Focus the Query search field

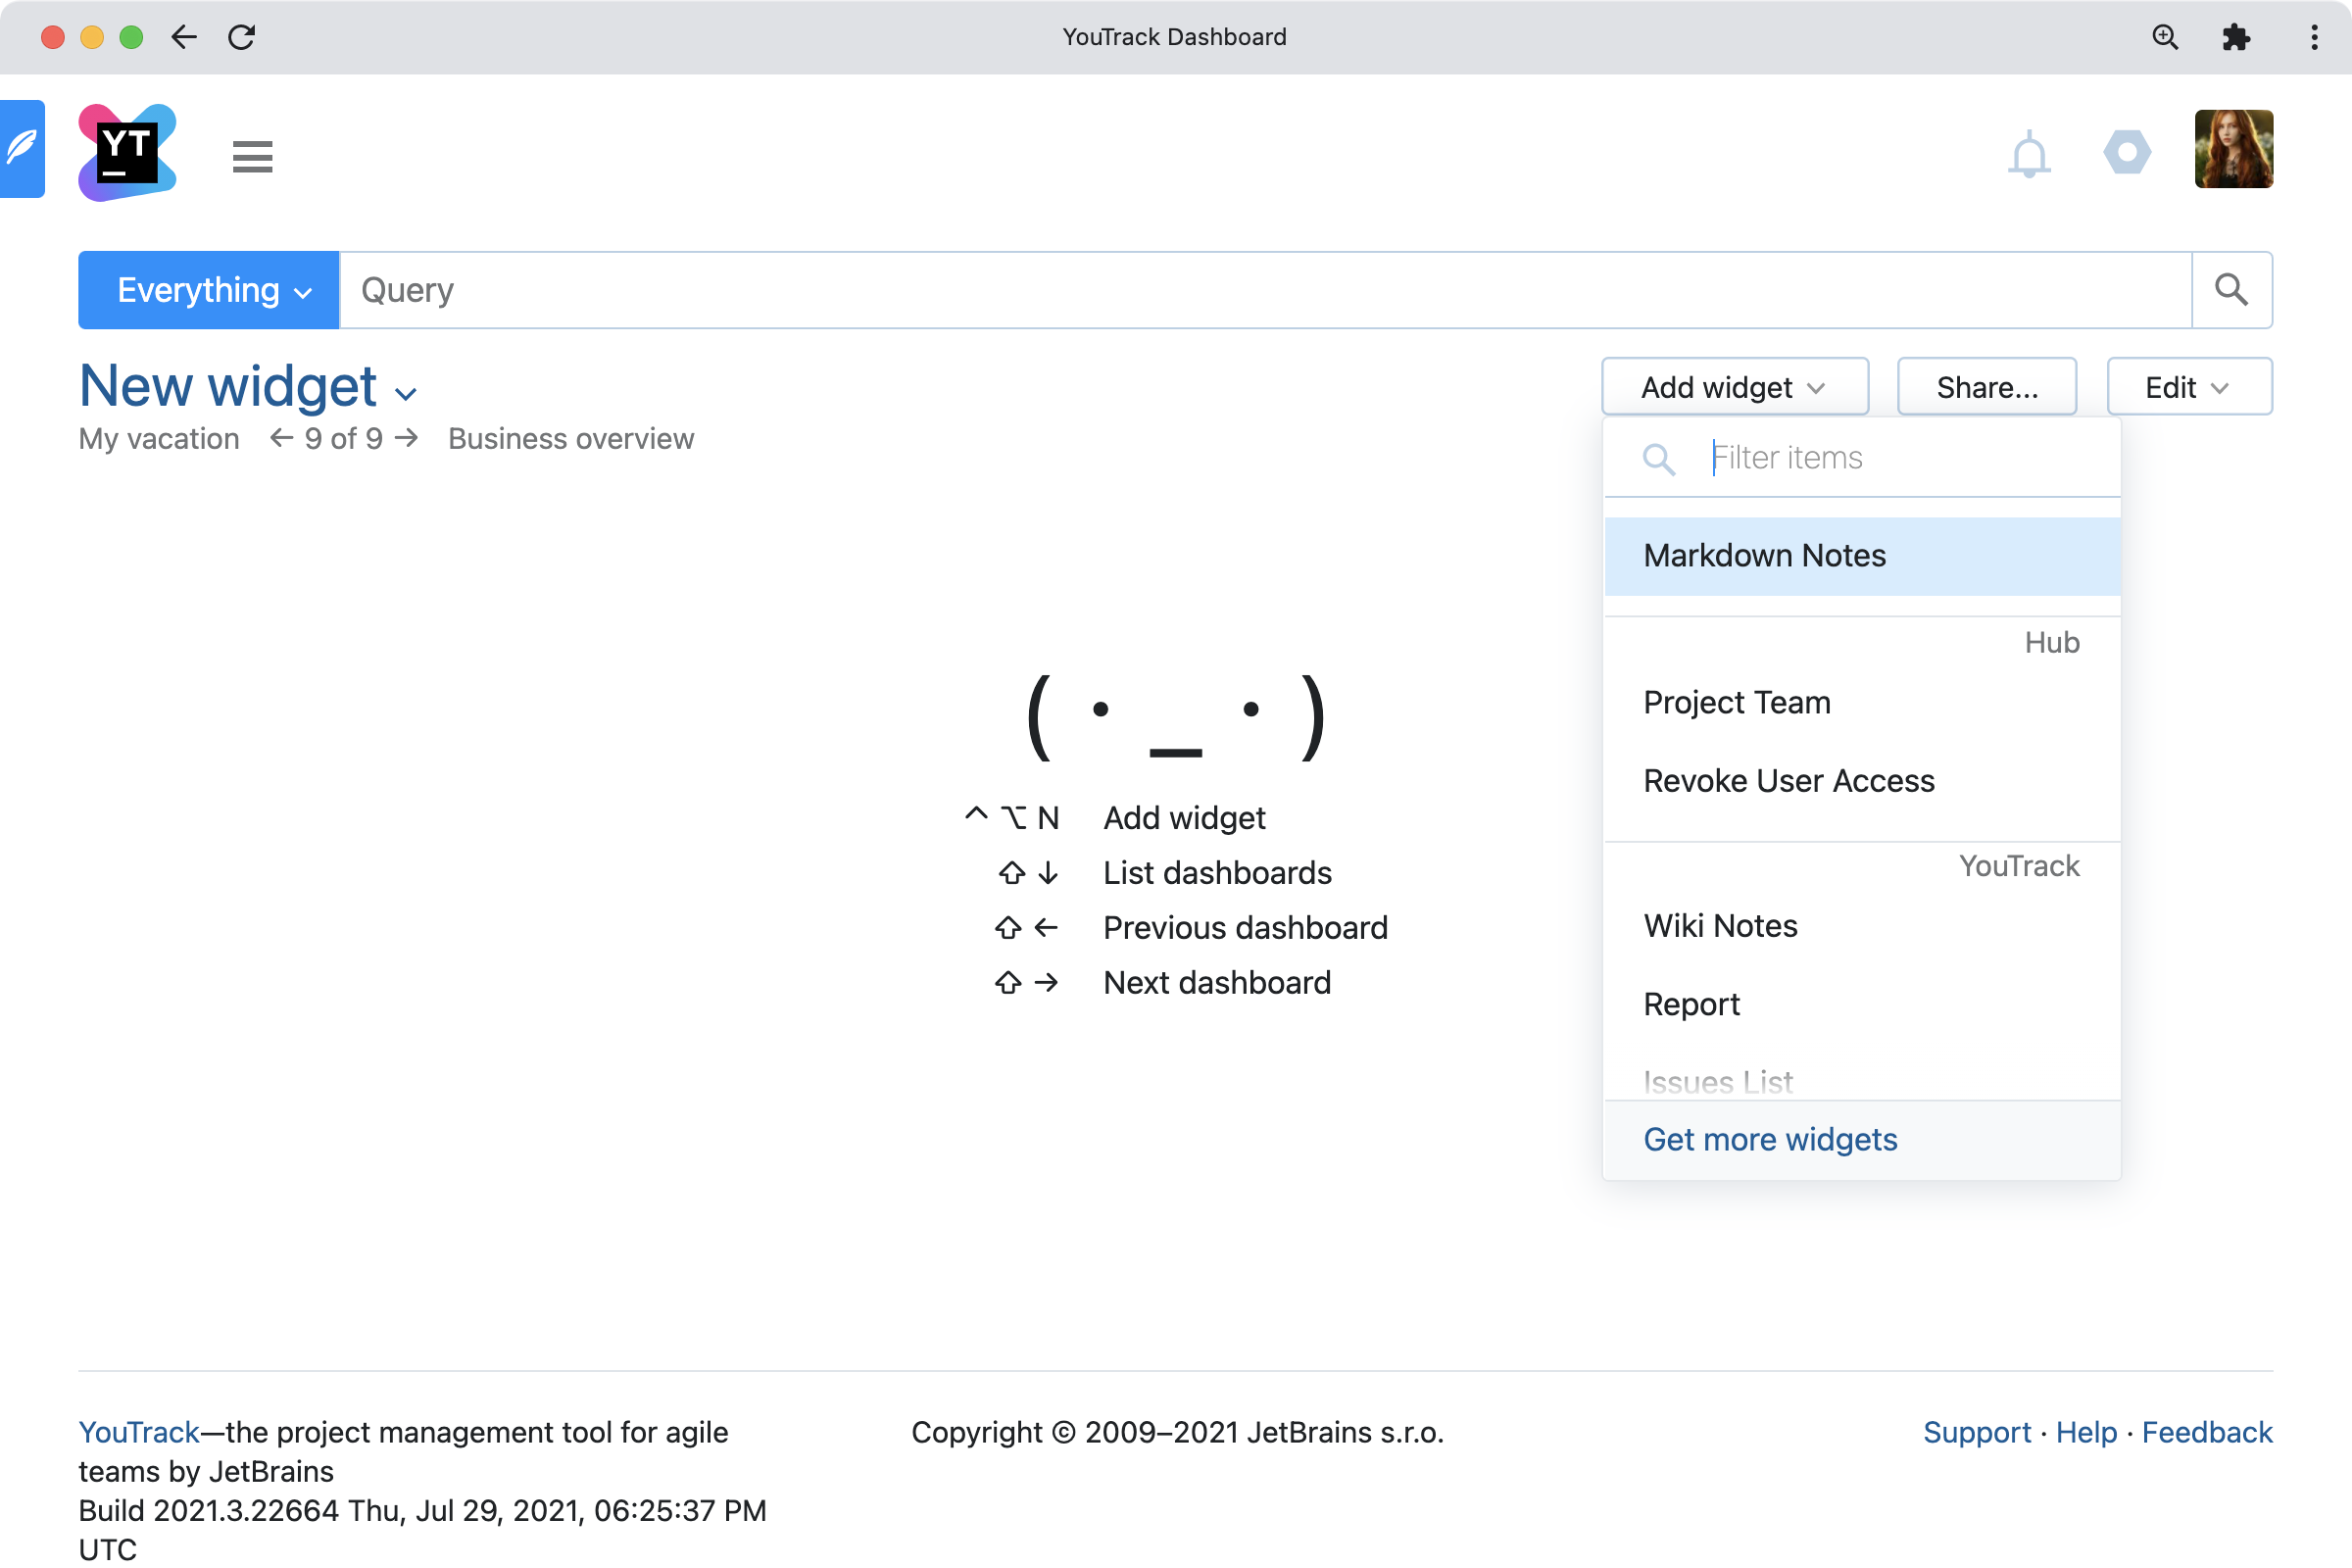click(1265, 290)
